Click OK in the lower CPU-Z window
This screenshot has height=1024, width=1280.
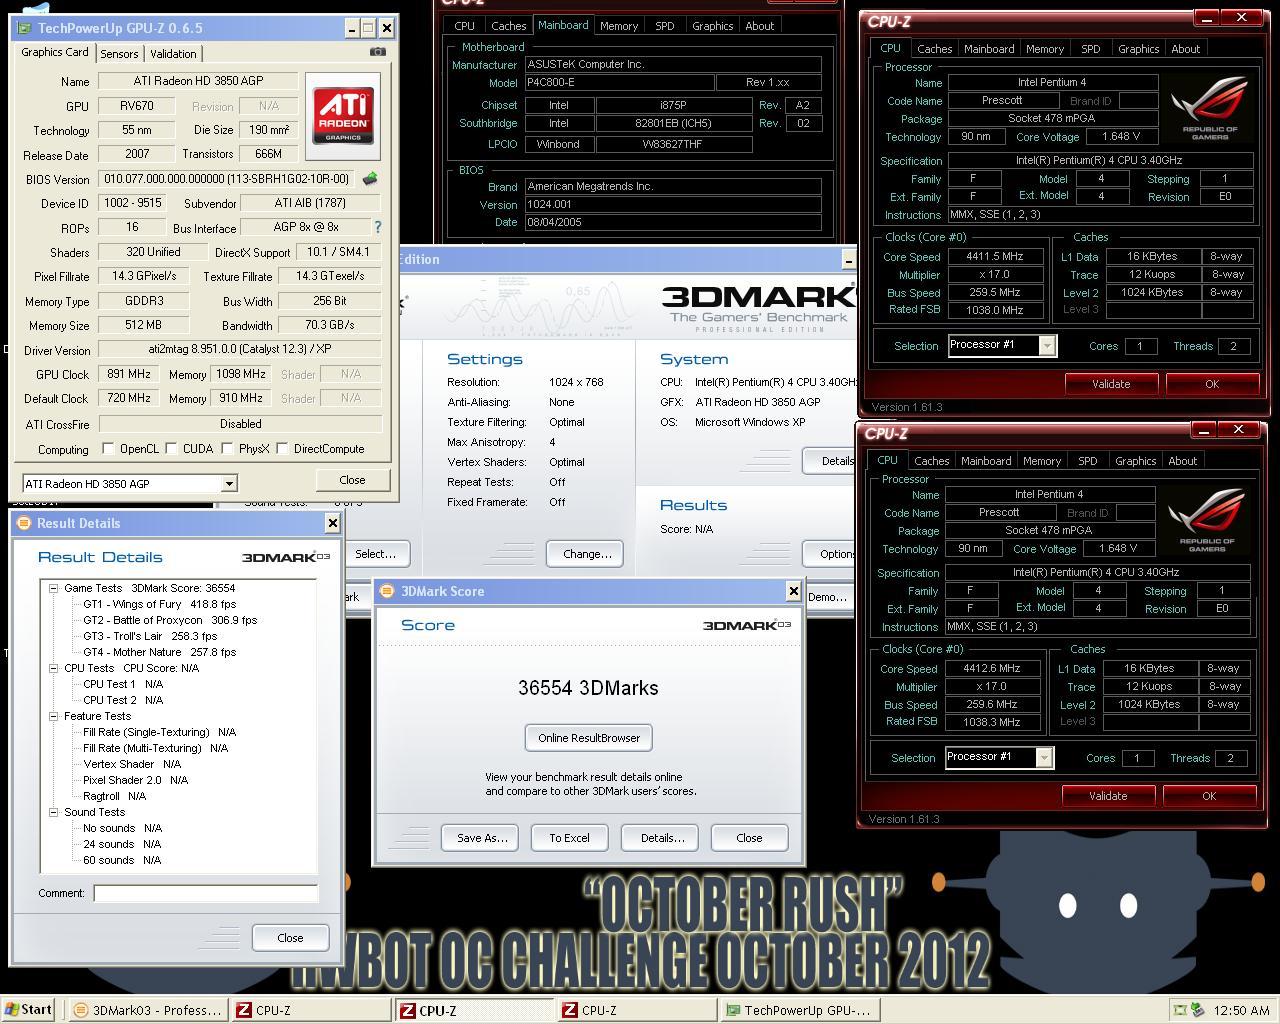click(x=1208, y=796)
